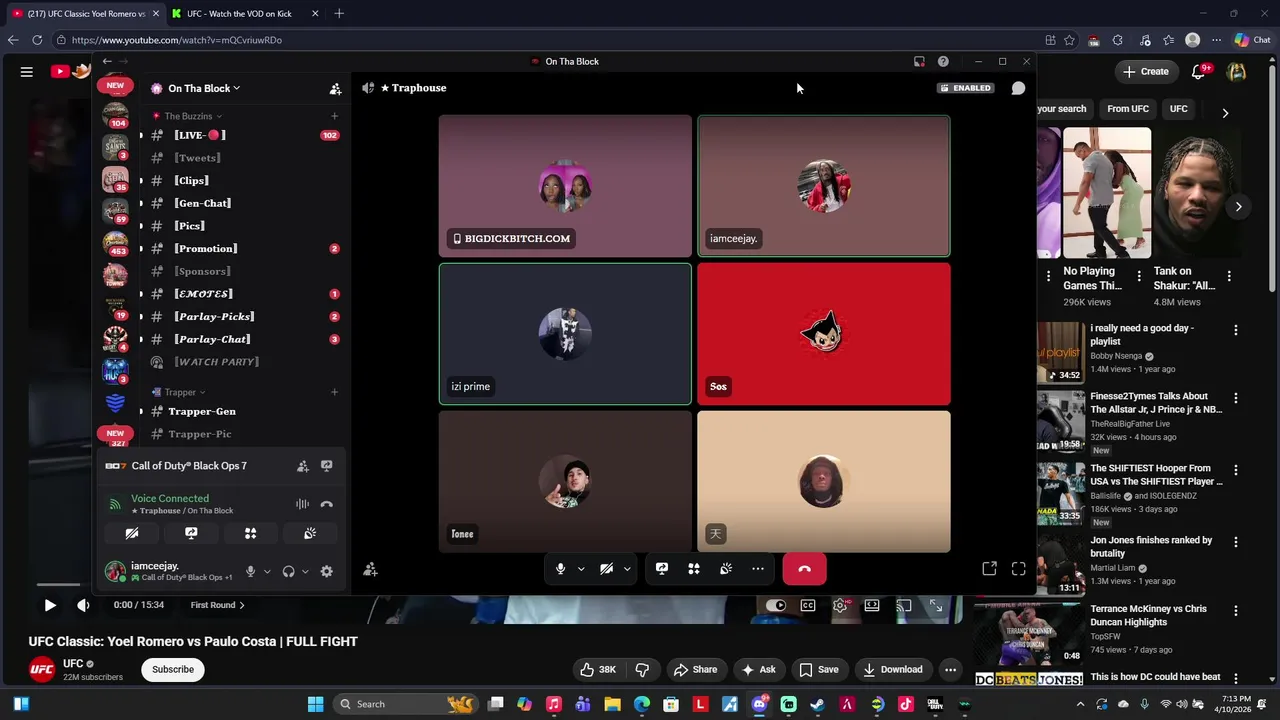Share screen button in voice panel
The width and height of the screenshot is (1280, 720).
pos(191,533)
